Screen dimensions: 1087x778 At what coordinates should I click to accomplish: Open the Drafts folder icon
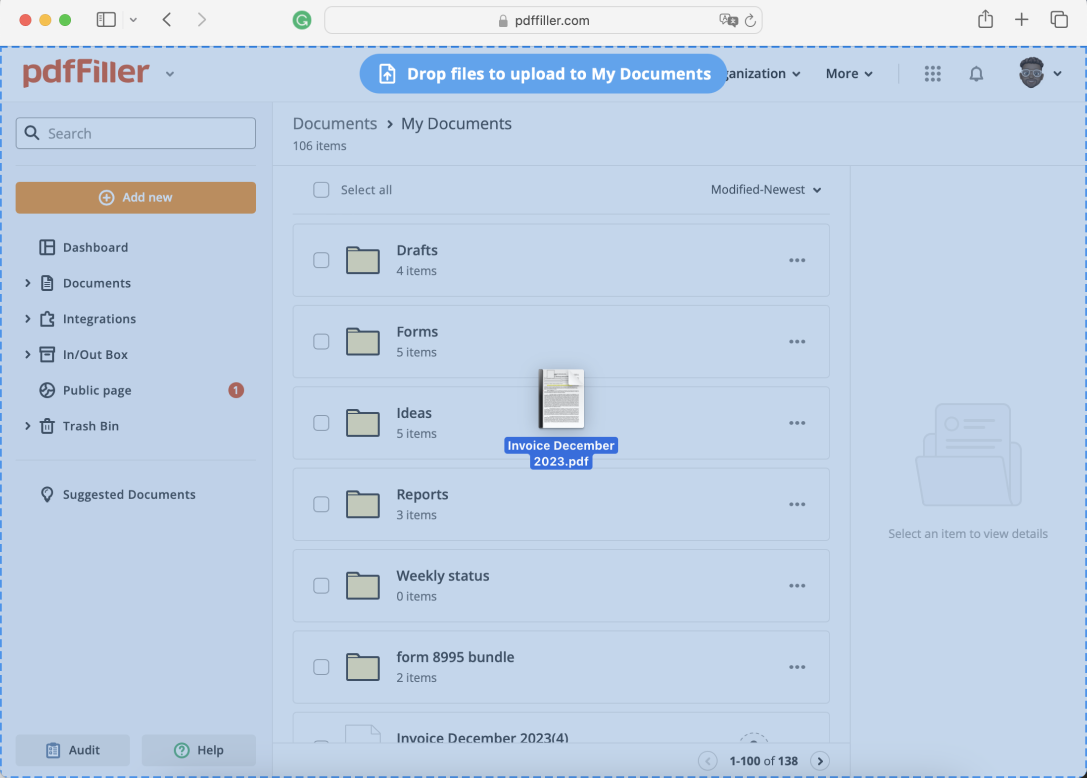(x=363, y=260)
